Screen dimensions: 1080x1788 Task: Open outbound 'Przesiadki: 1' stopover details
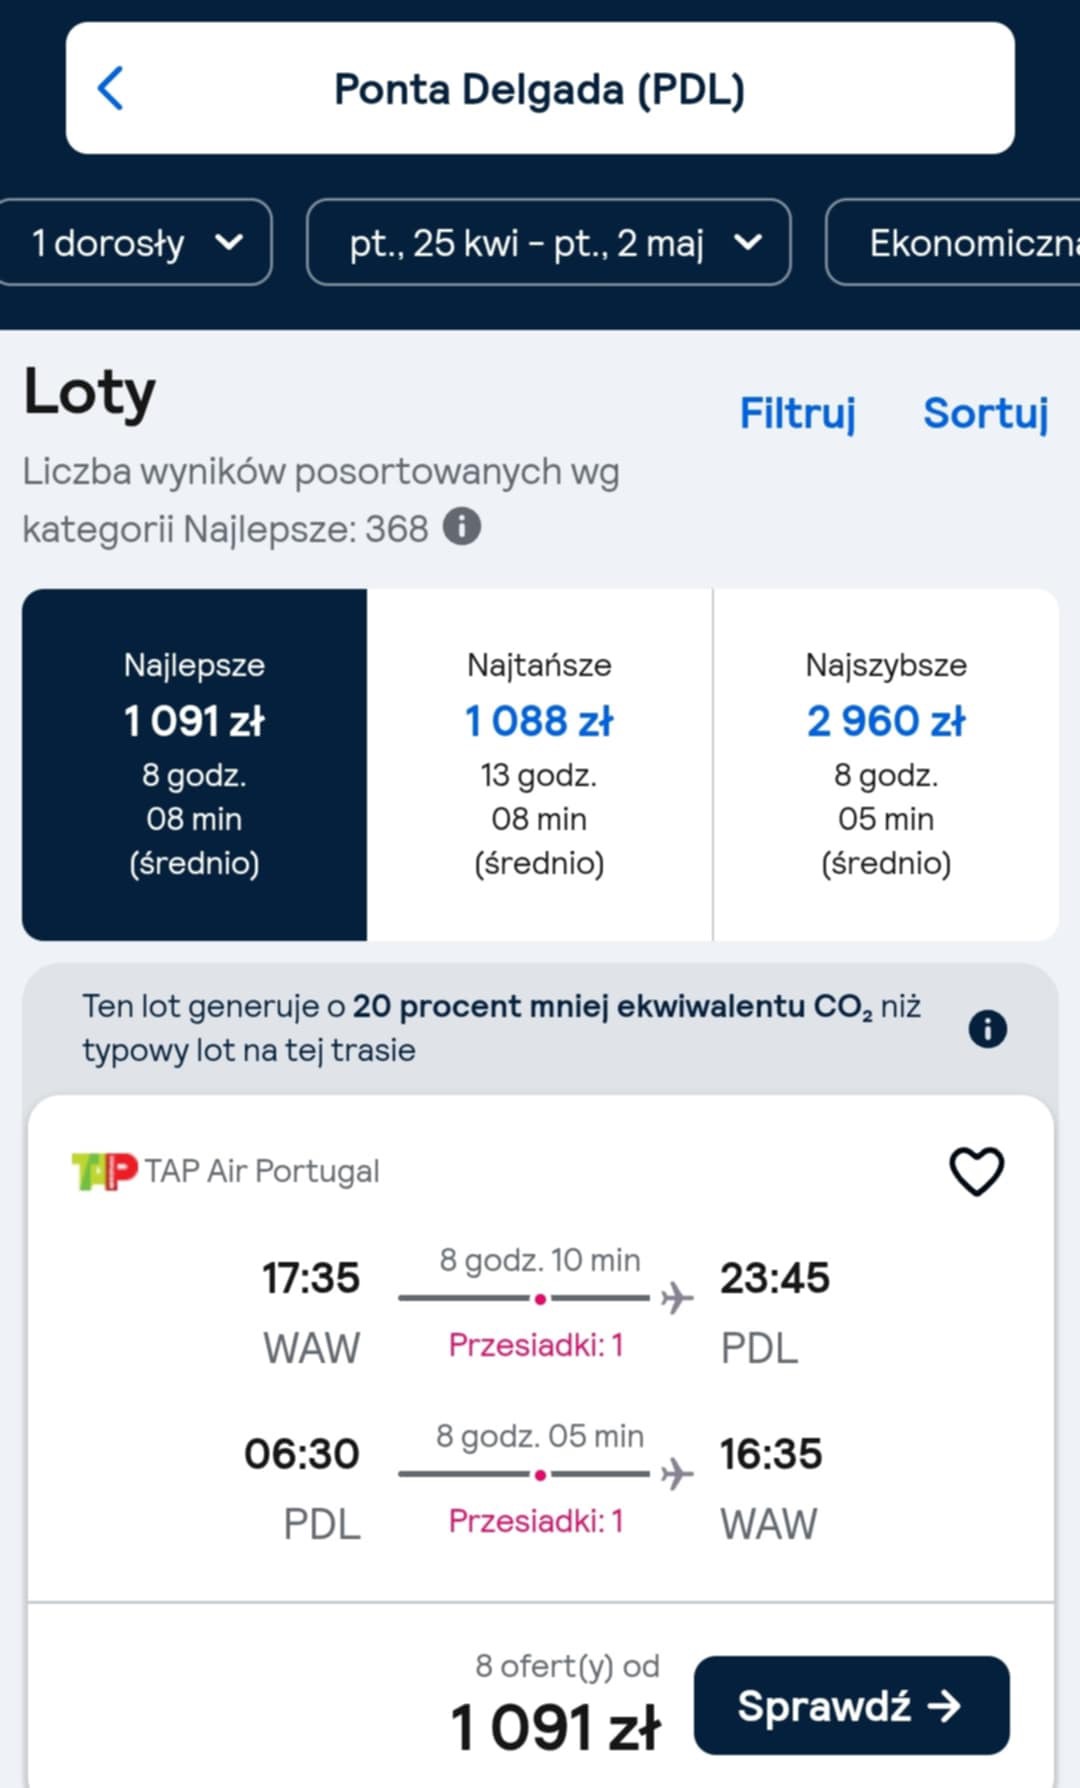click(536, 1345)
